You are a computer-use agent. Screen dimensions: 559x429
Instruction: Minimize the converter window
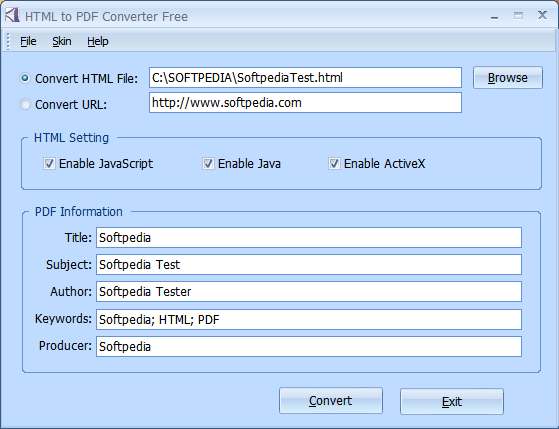tap(494, 16)
